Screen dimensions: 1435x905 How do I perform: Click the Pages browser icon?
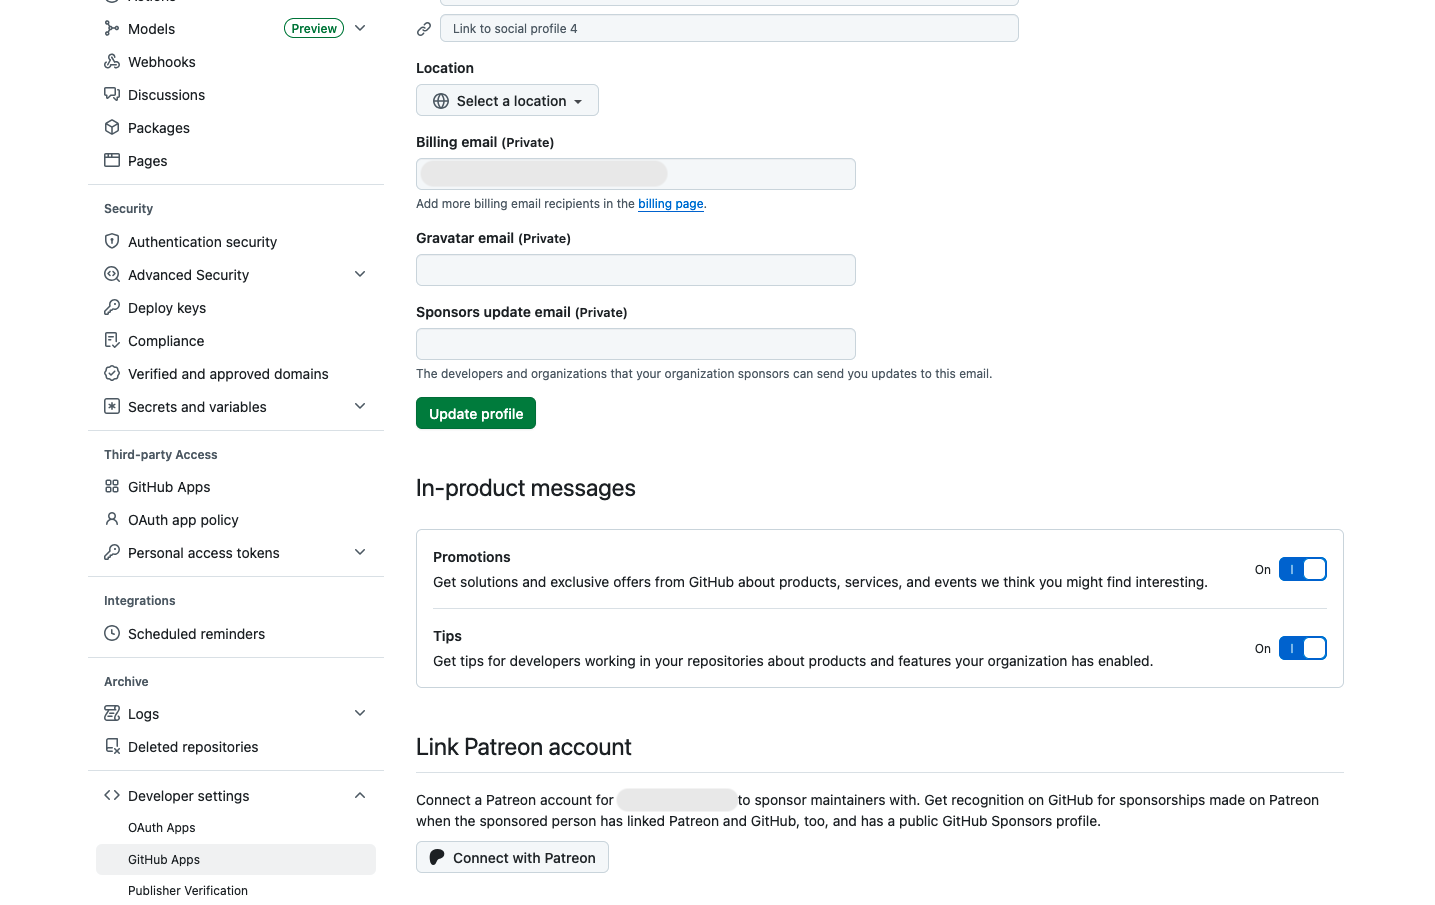[x=112, y=160]
